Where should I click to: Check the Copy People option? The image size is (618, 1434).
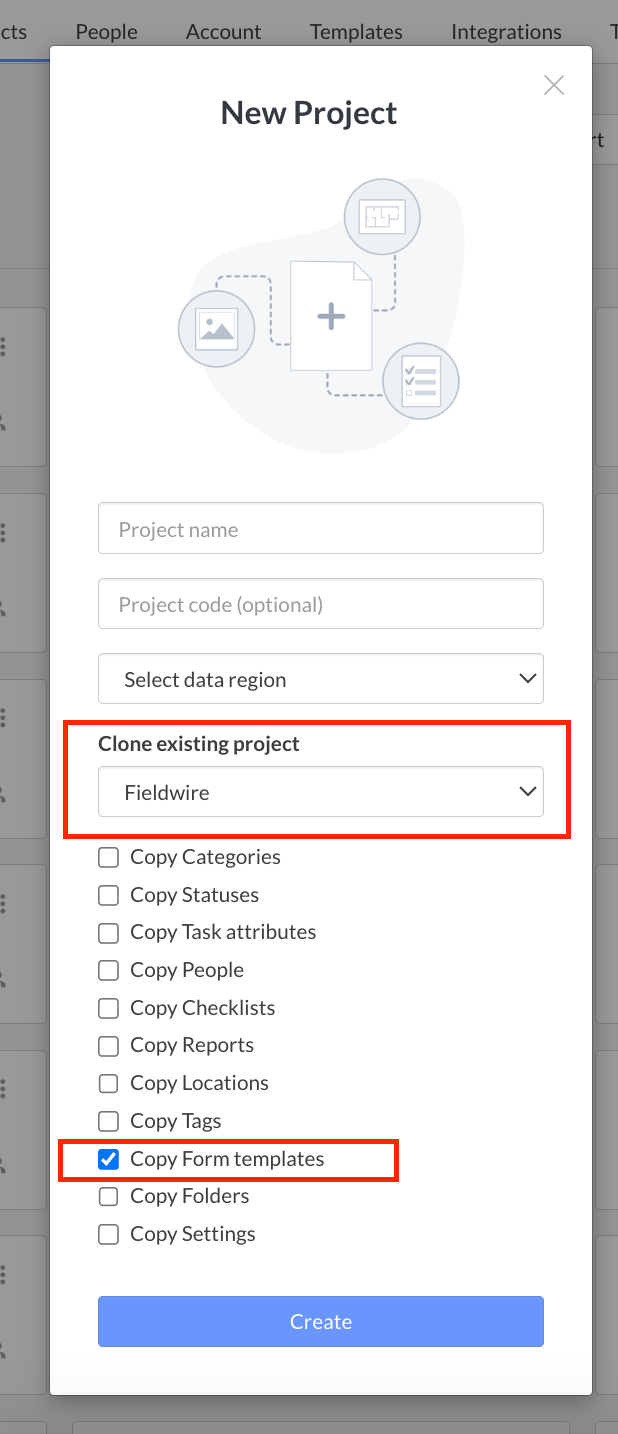(108, 970)
